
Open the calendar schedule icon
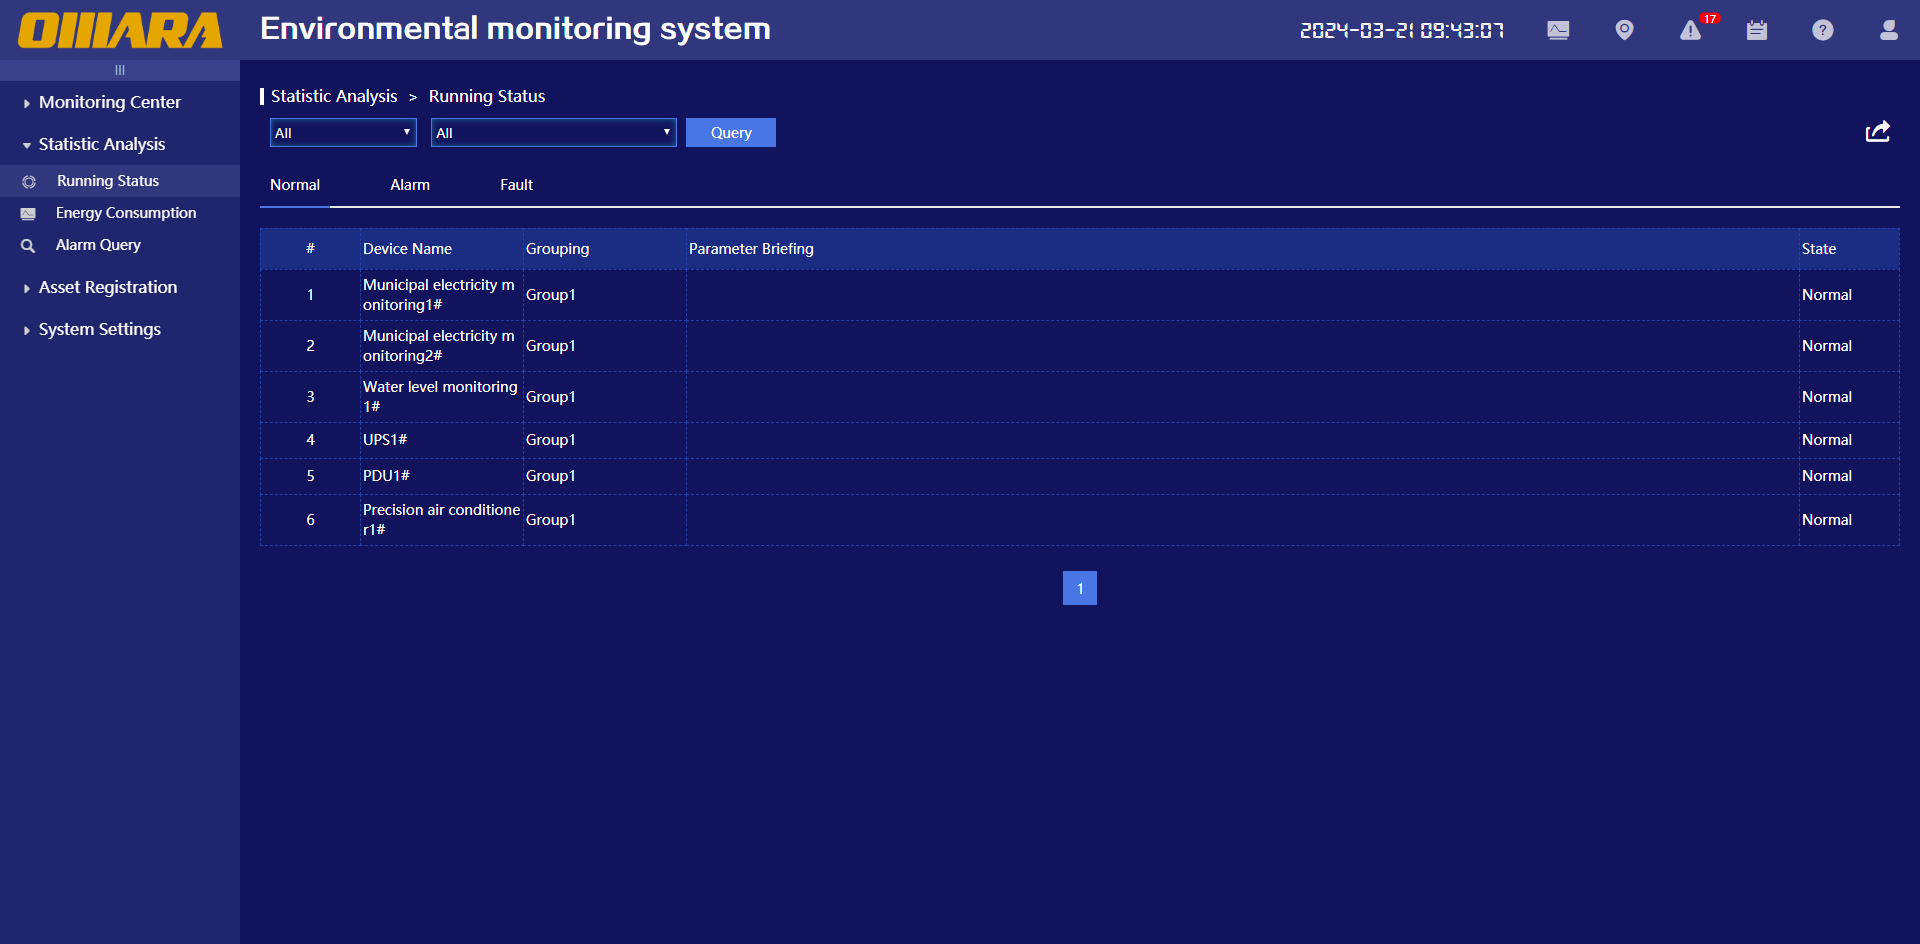click(1757, 30)
